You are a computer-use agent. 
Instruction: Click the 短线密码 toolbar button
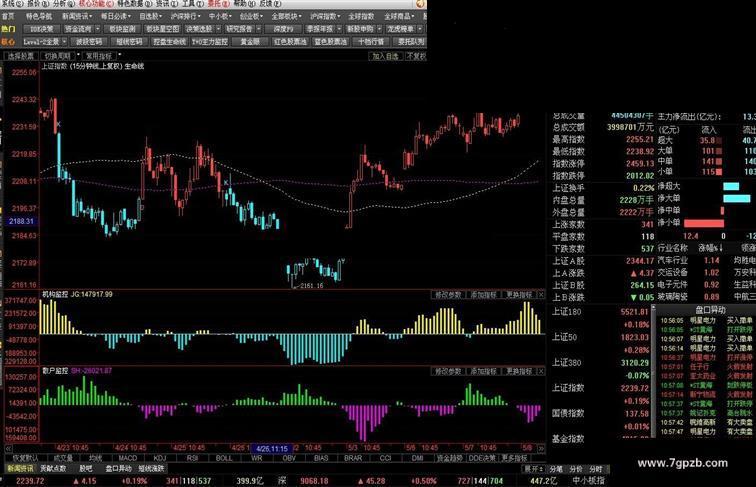pyautogui.click(x=129, y=42)
